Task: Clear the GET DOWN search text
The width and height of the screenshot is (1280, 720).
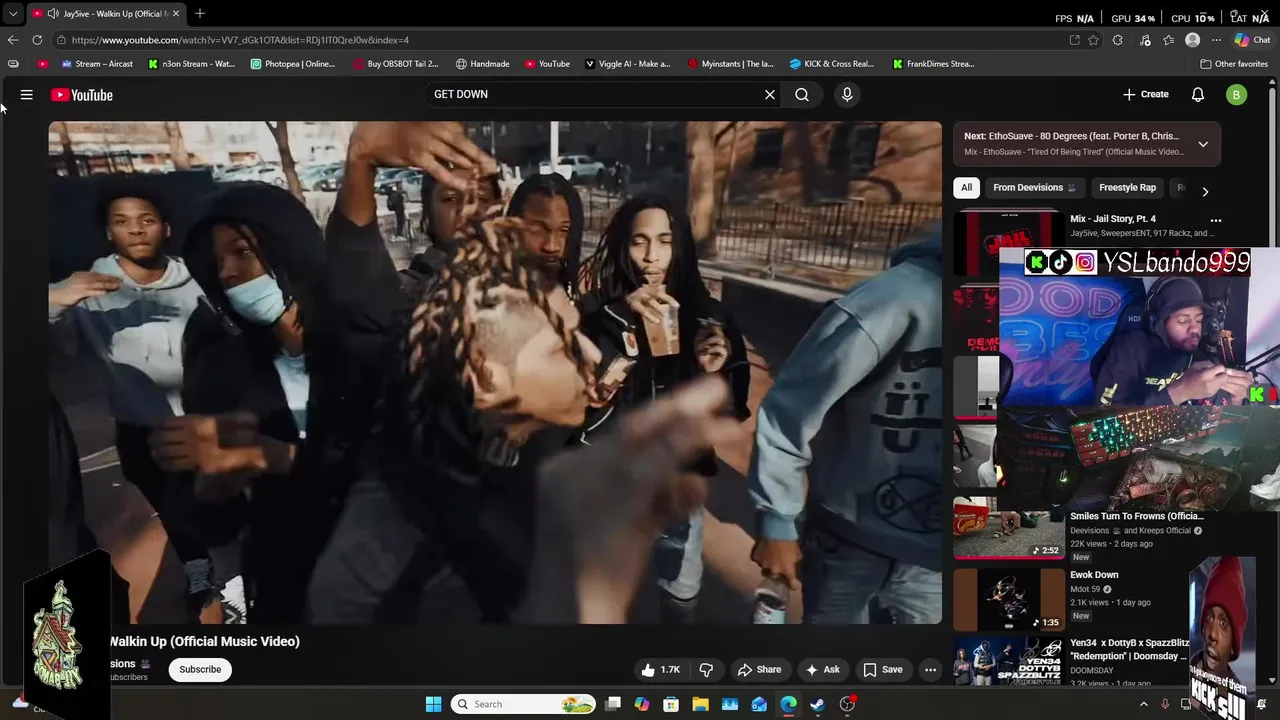Action: (770, 95)
